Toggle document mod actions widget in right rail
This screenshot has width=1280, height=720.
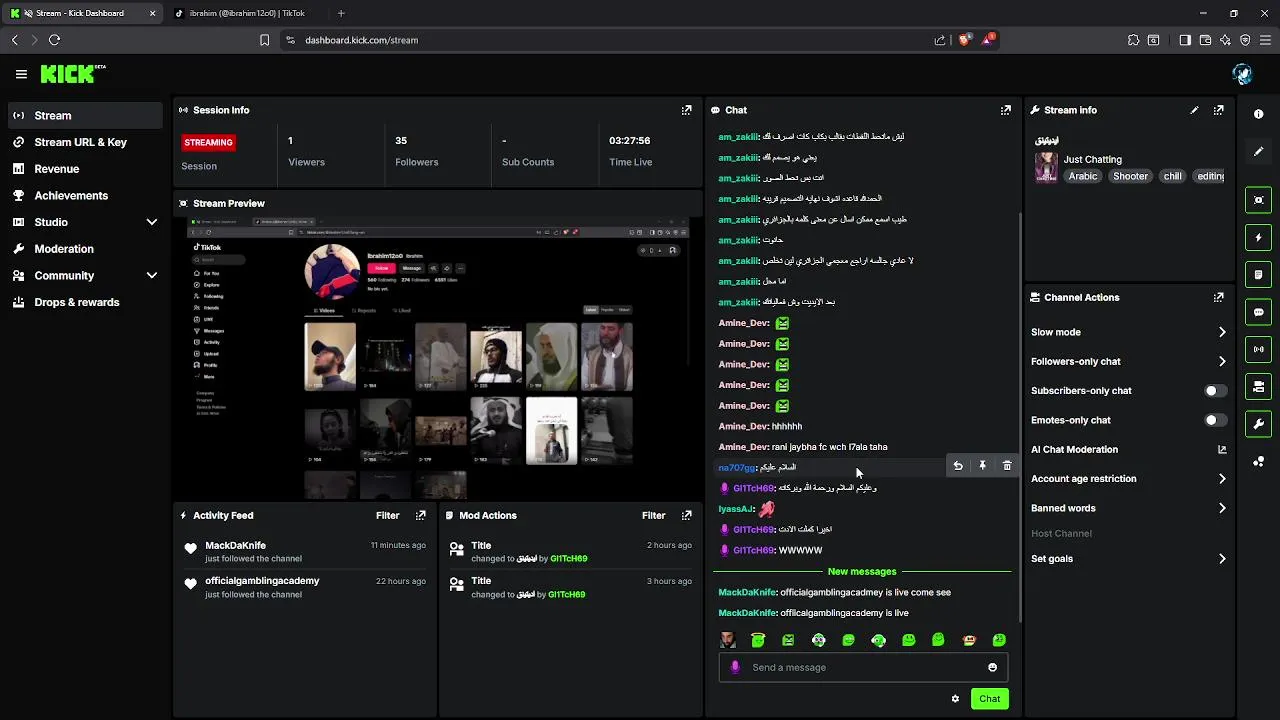click(1258, 274)
